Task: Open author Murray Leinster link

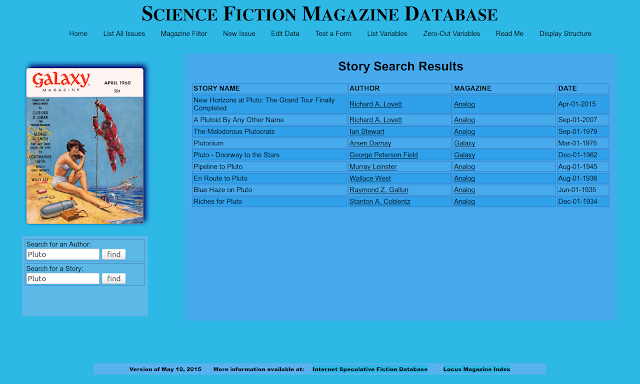Action: [373, 166]
